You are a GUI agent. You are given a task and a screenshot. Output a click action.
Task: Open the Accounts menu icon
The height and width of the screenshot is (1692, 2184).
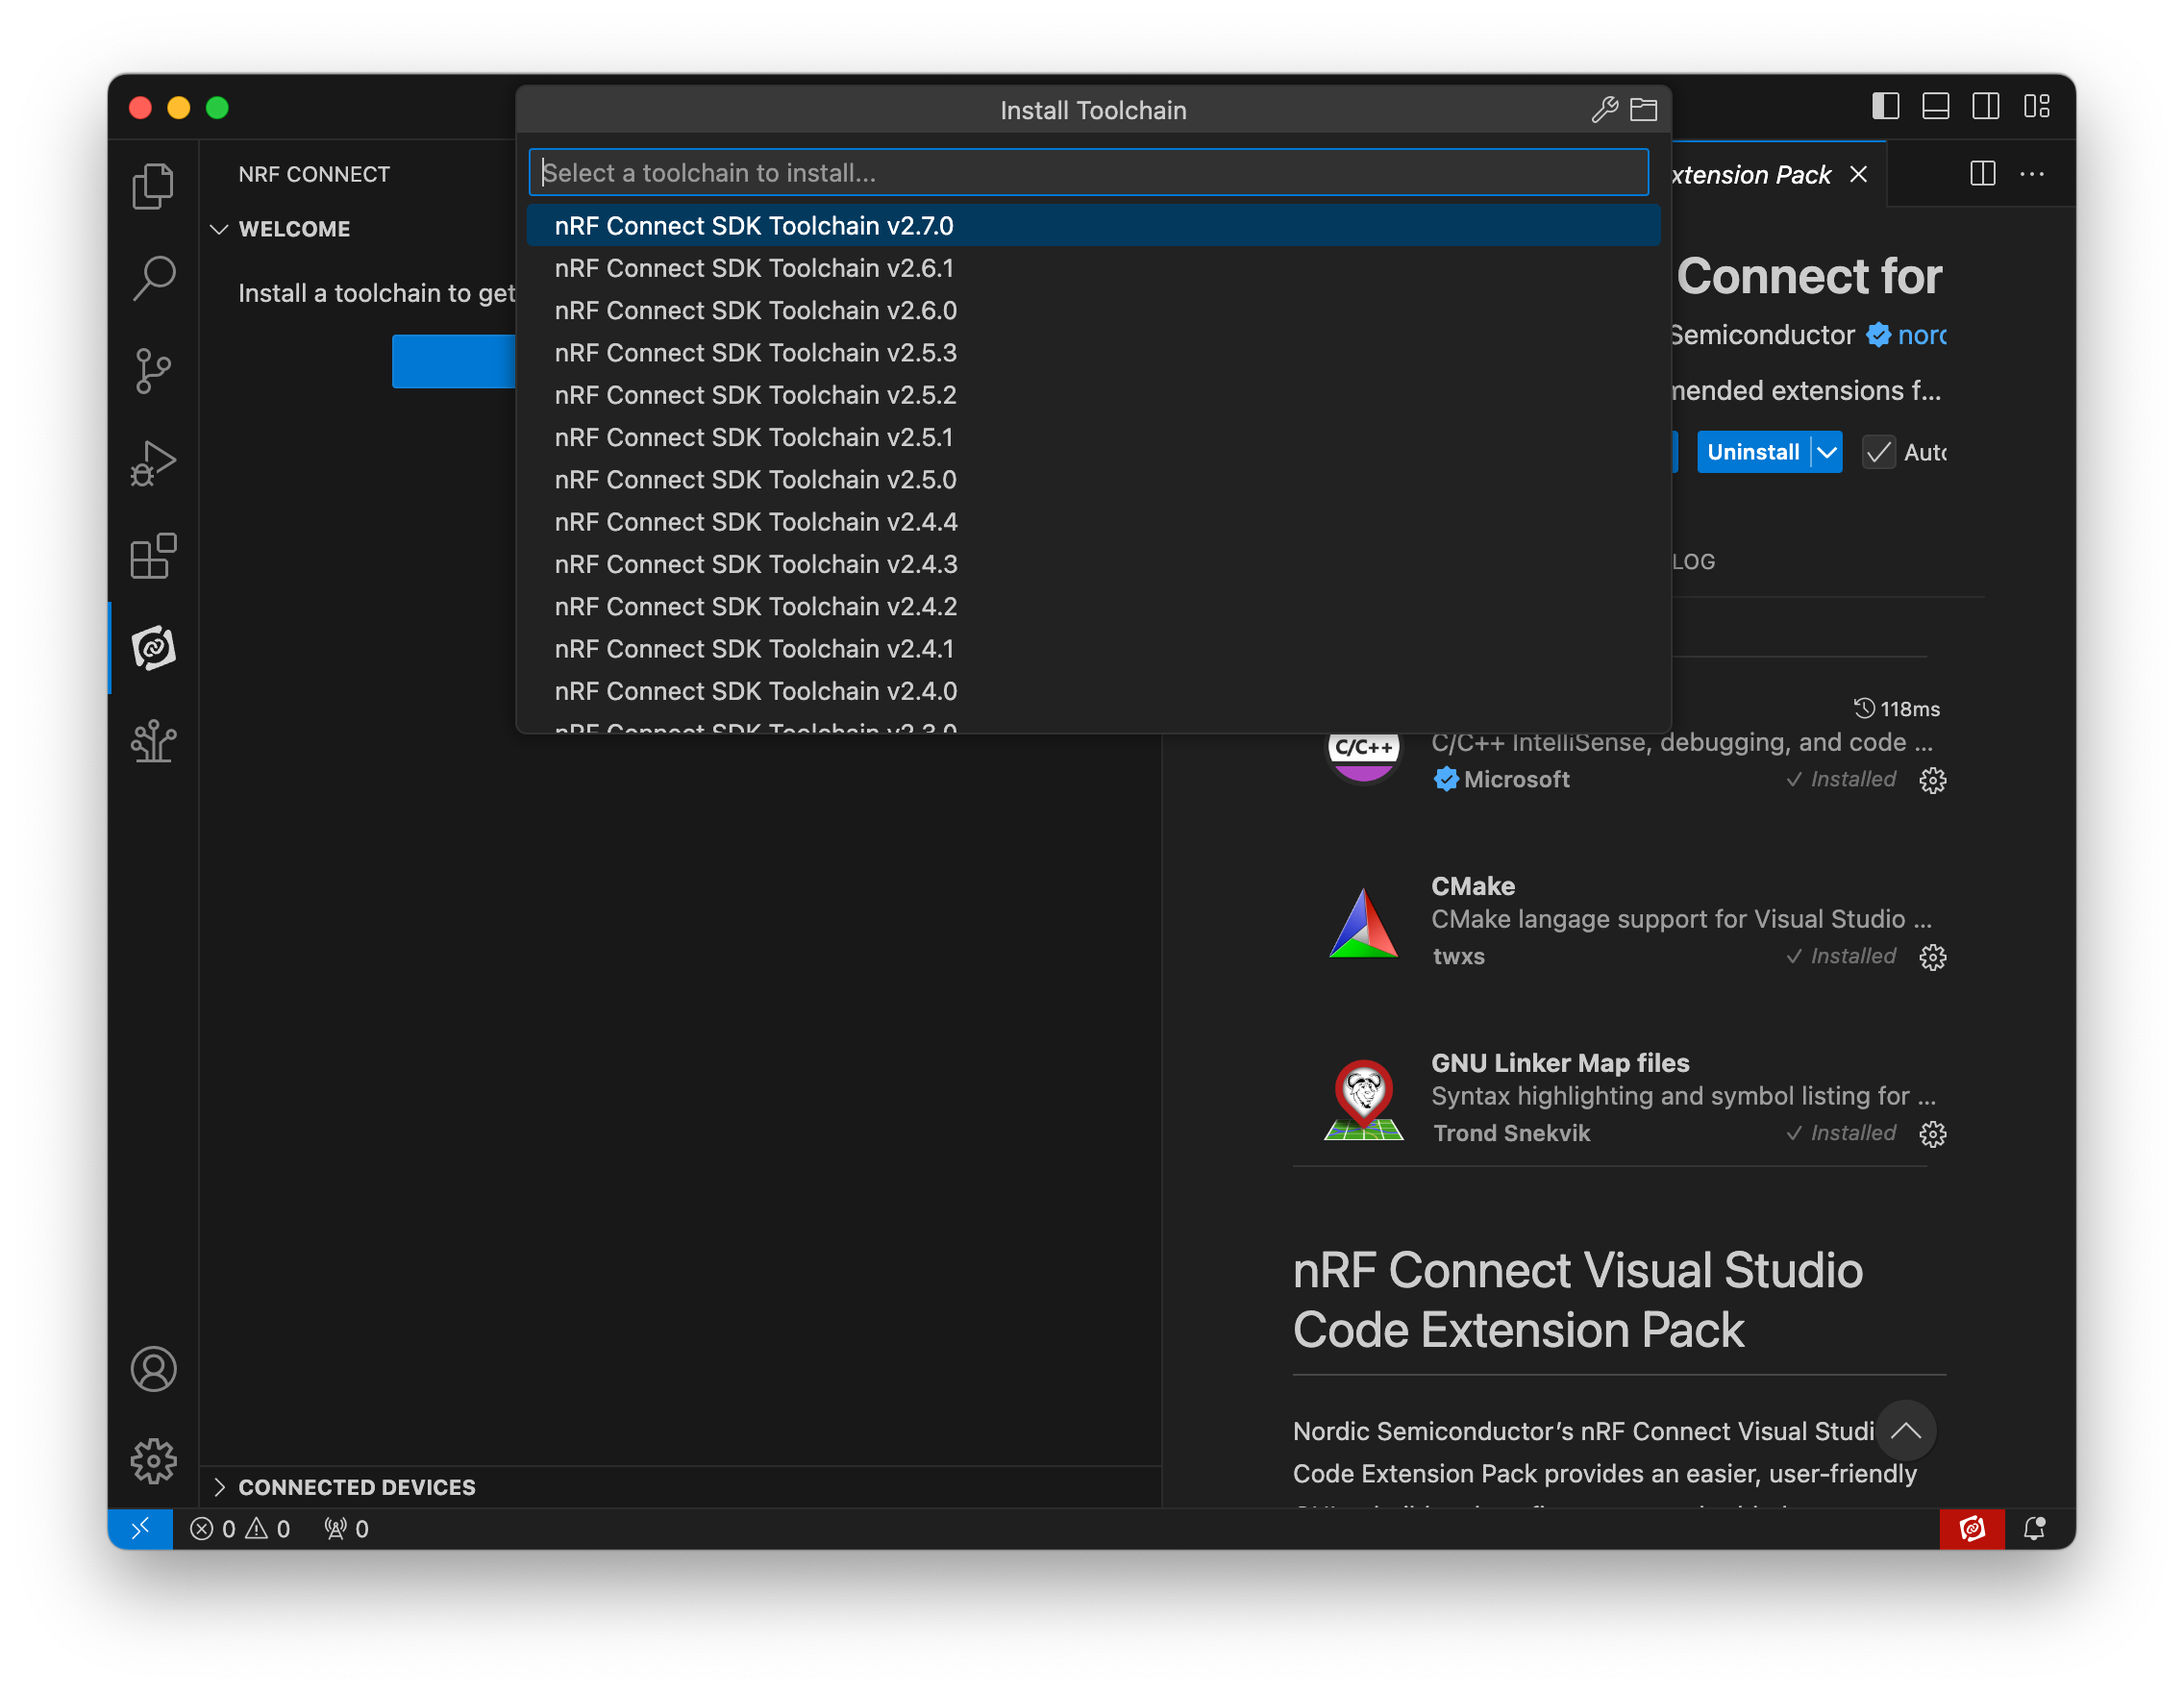click(x=153, y=1369)
